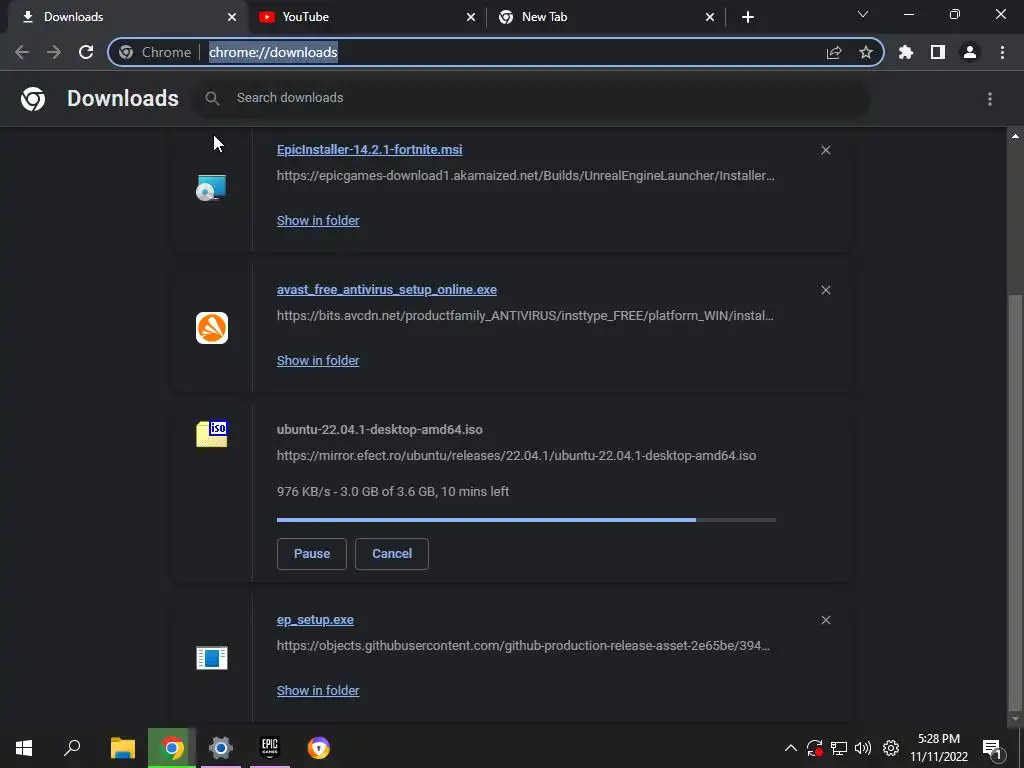Open the Windows Start menu

[24, 748]
